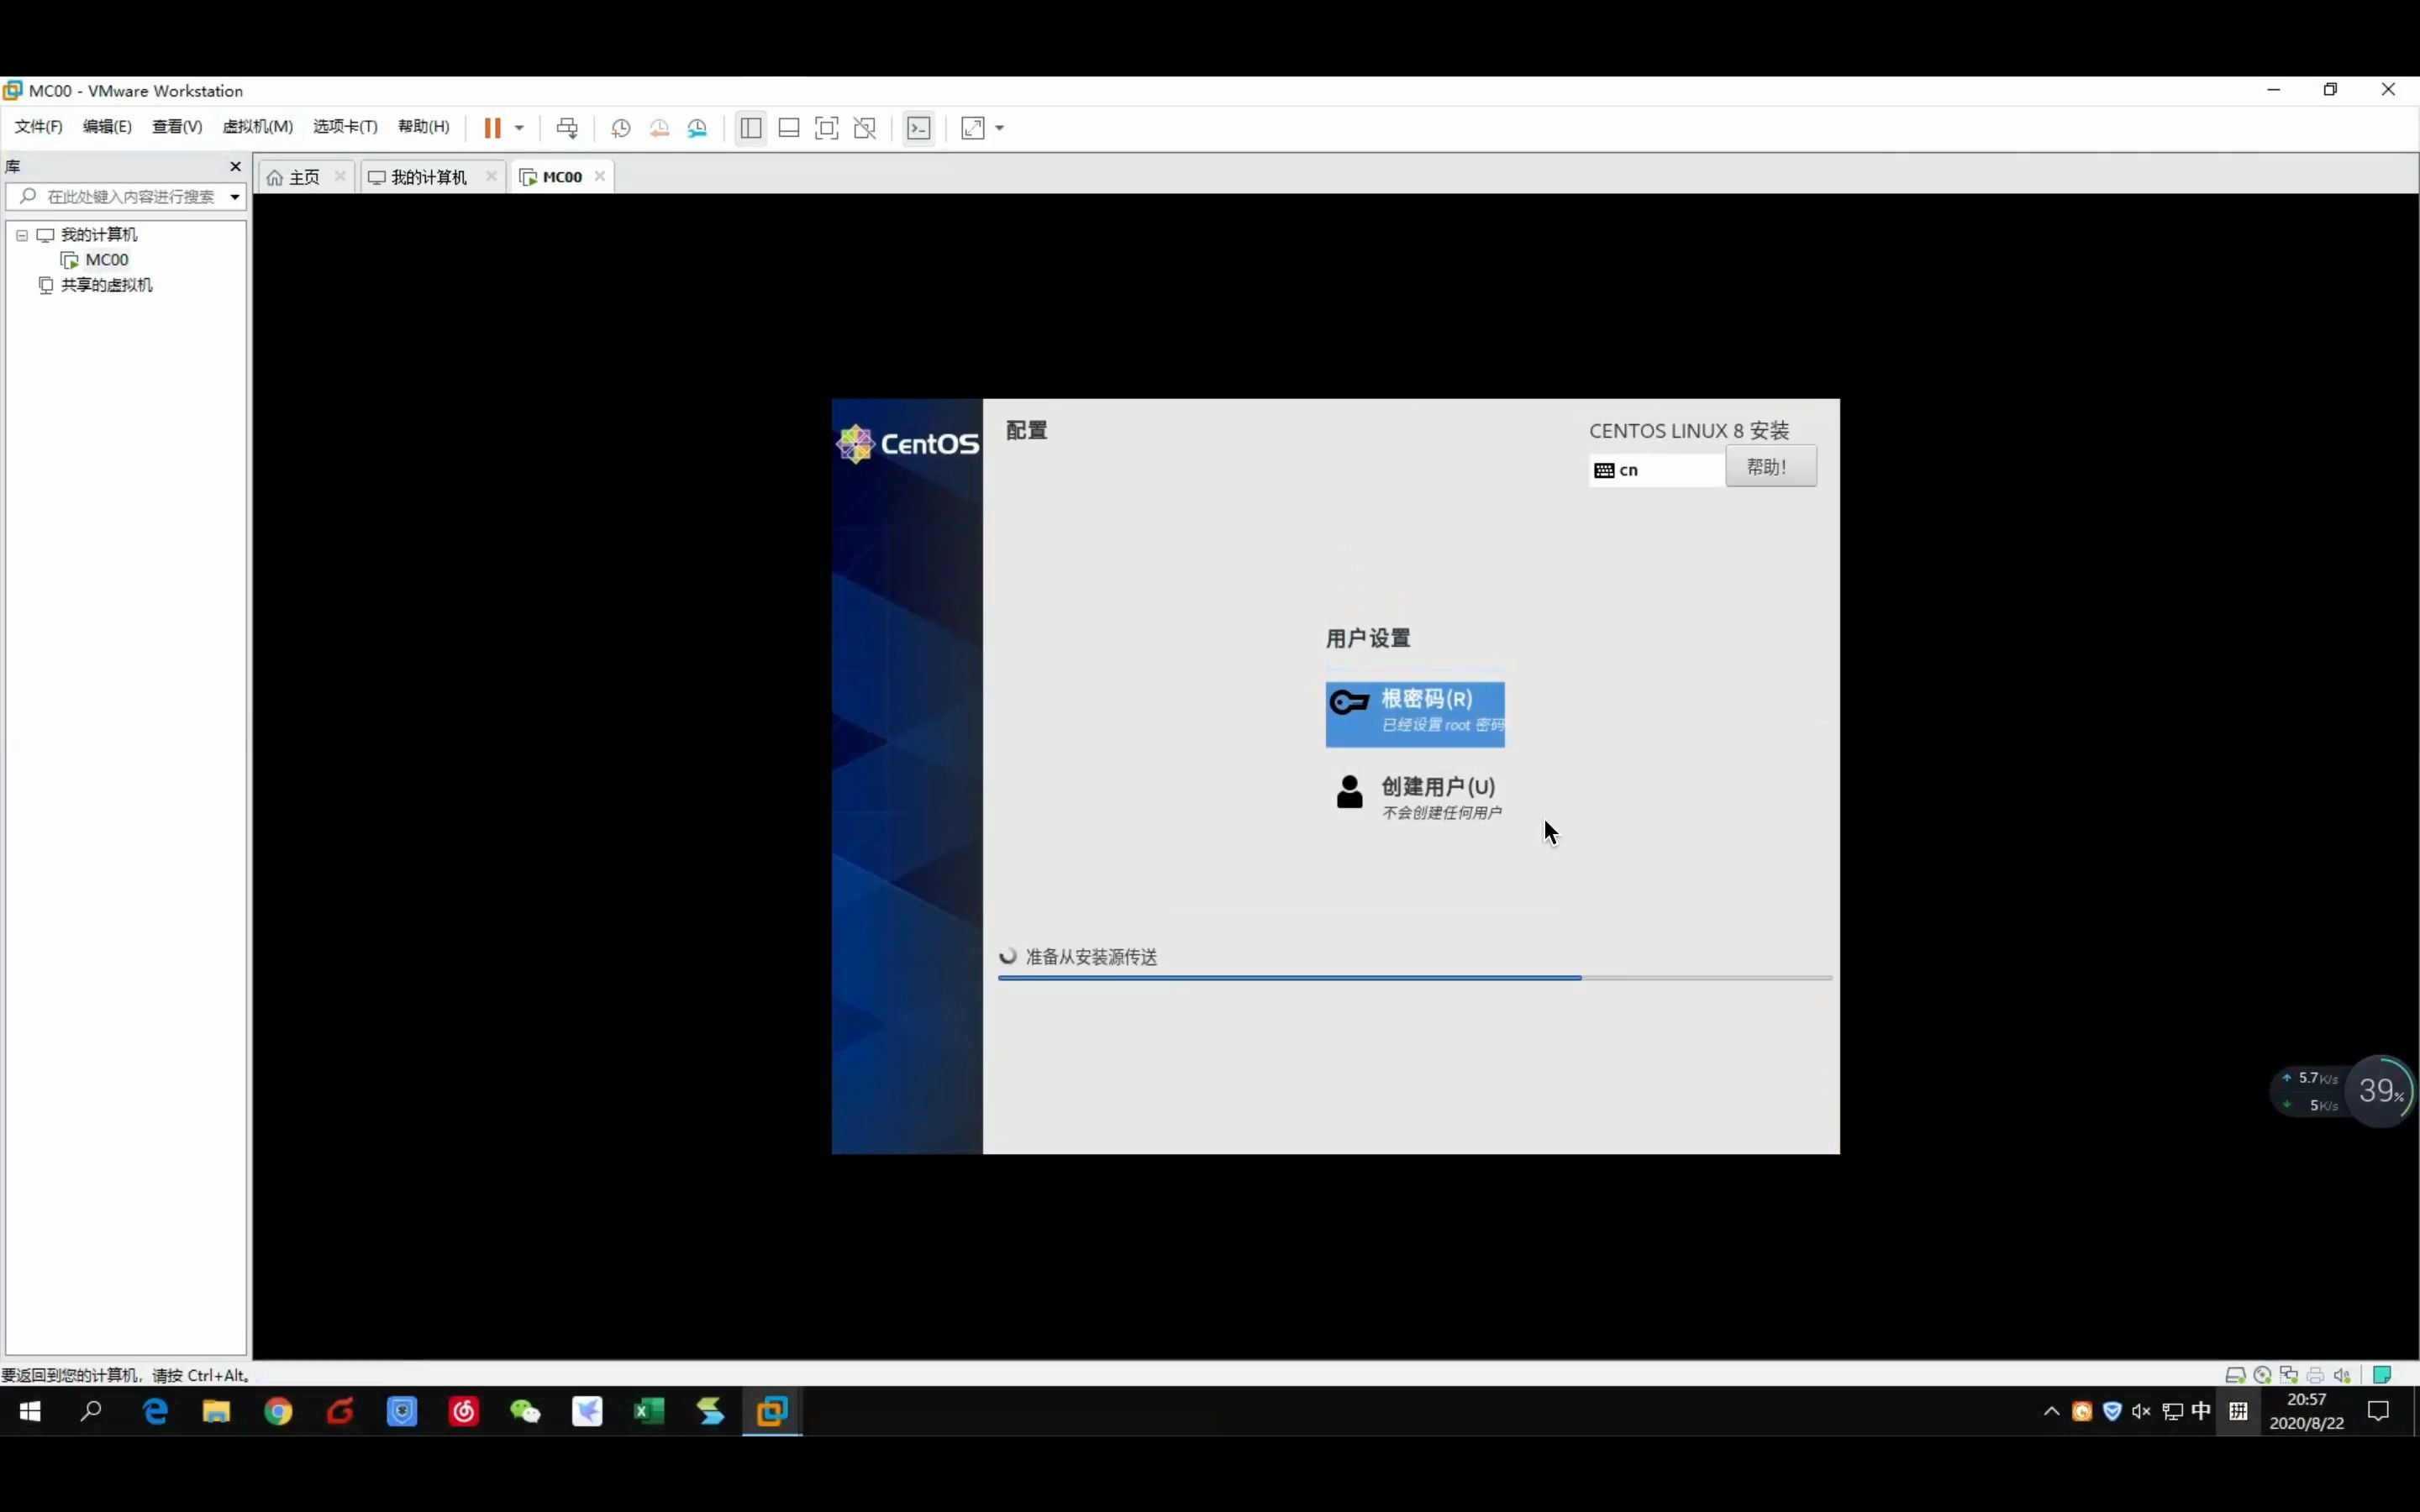Take a snapshot of this virtual machine
Screen dimensions: 2420x1512
(621, 128)
